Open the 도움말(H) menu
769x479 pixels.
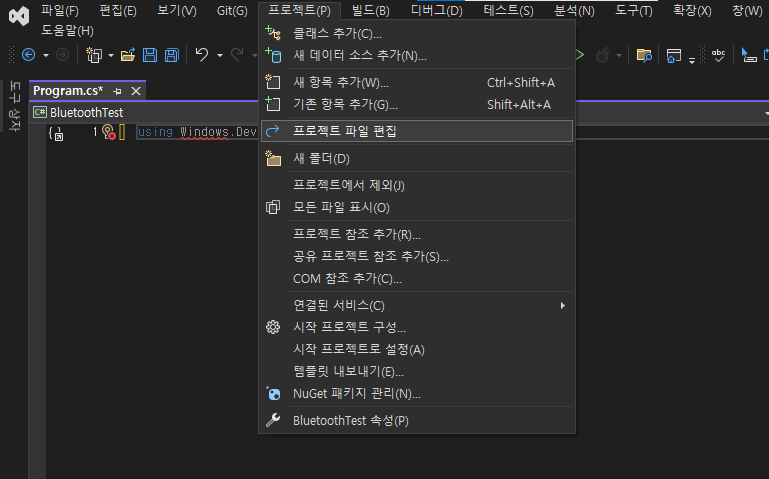click(67, 31)
